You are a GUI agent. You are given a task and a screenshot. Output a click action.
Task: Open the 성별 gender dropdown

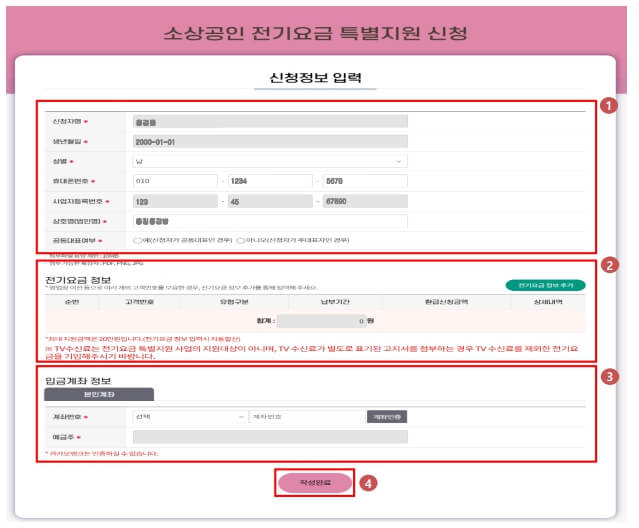coord(270,161)
